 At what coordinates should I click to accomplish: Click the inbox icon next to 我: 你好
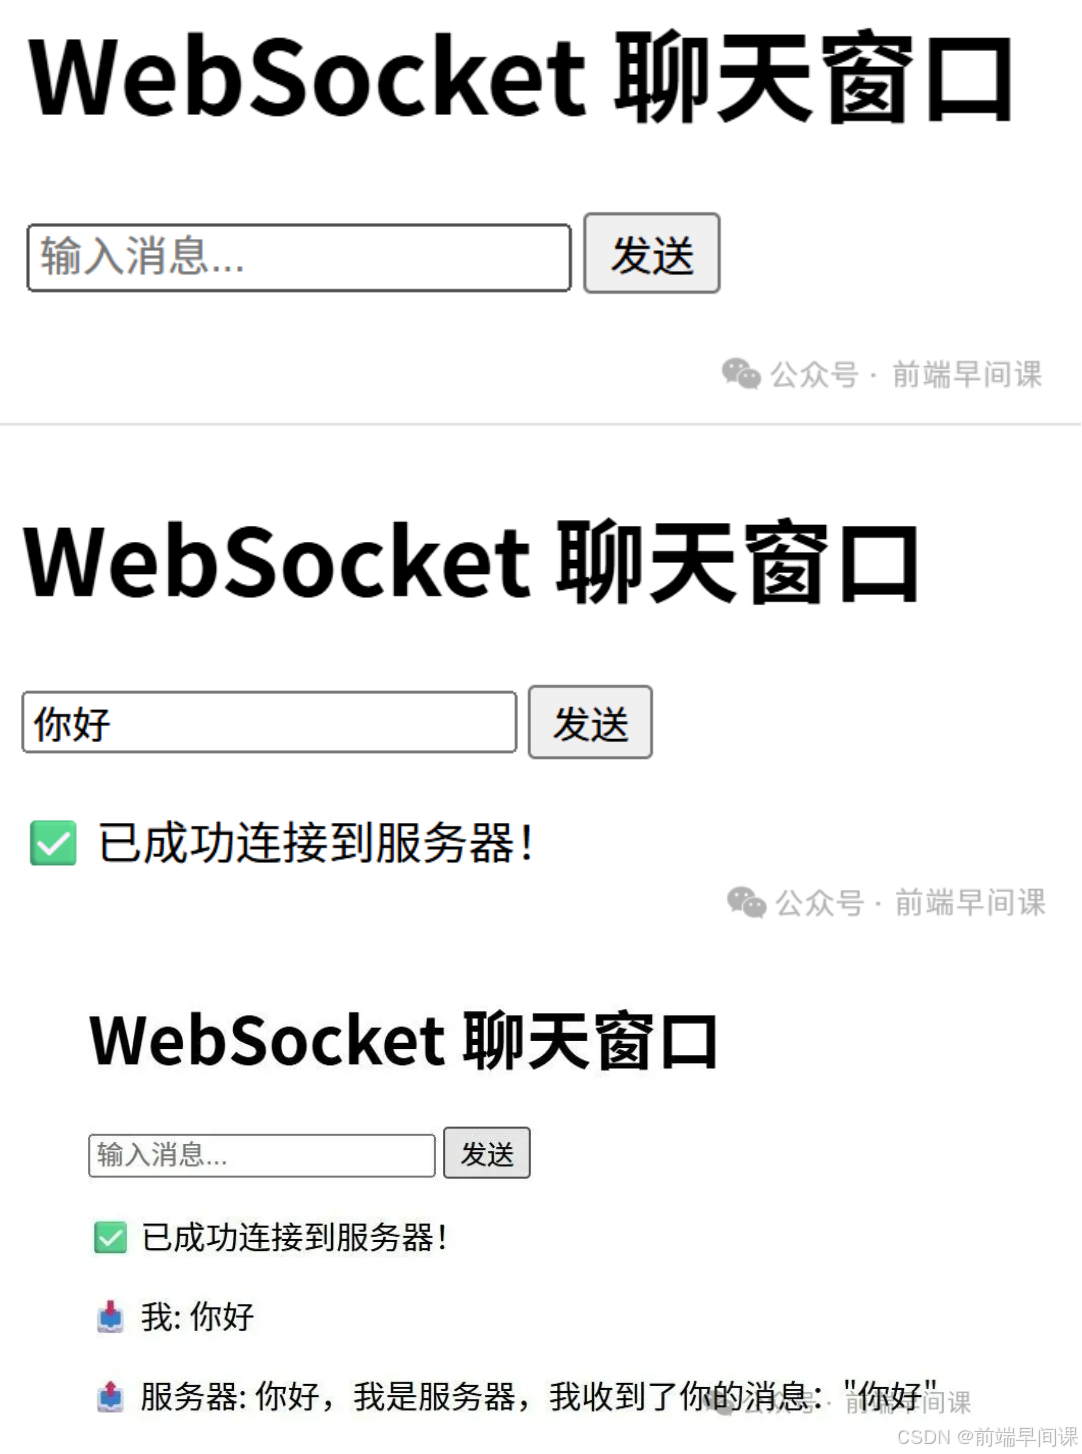[110, 1317]
